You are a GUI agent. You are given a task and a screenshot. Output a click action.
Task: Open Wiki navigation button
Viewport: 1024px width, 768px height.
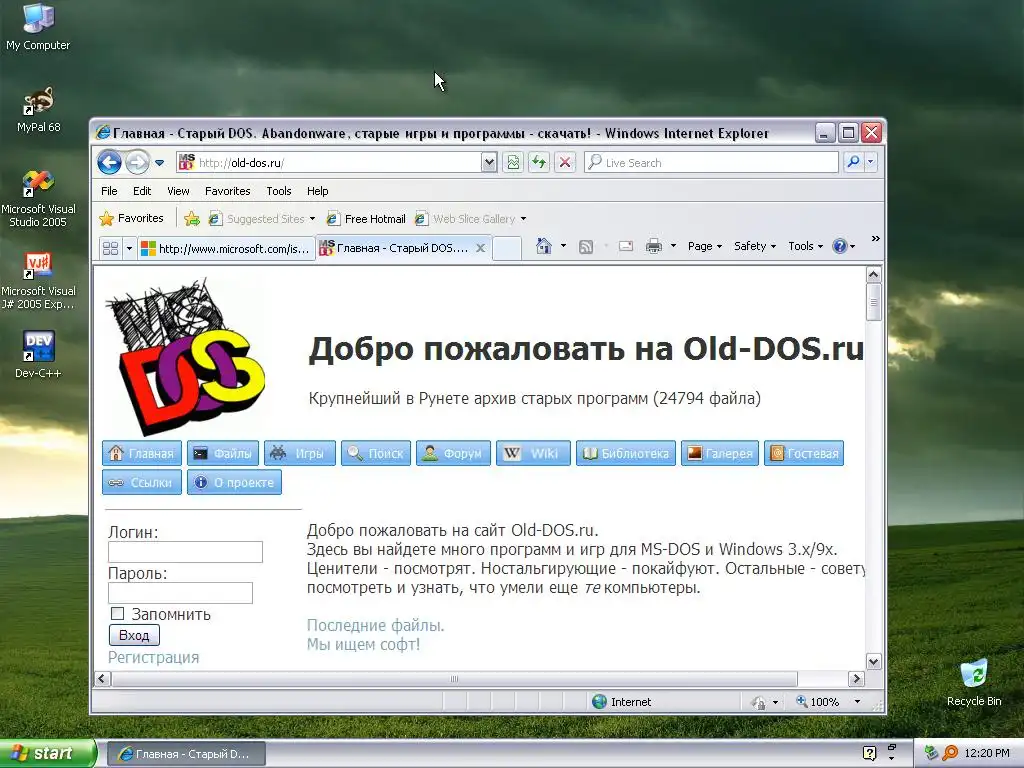pyautogui.click(x=533, y=453)
